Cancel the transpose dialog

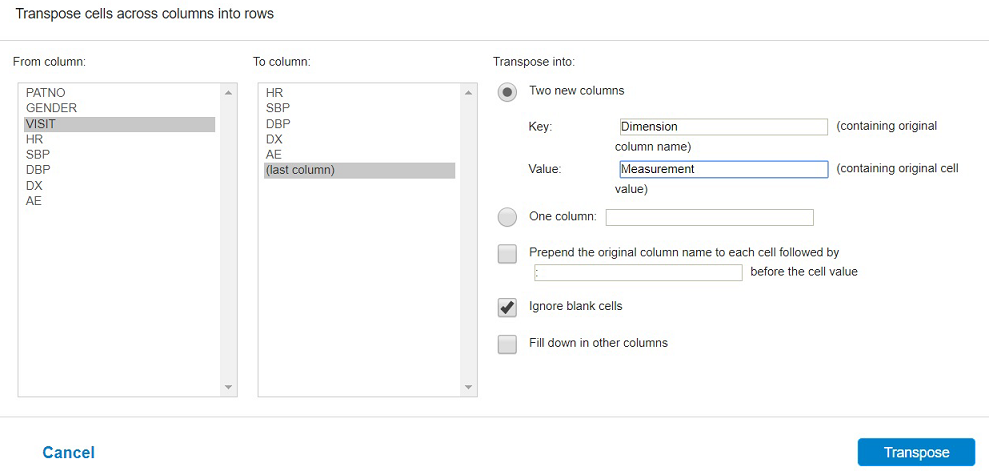[x=68, y=453]
